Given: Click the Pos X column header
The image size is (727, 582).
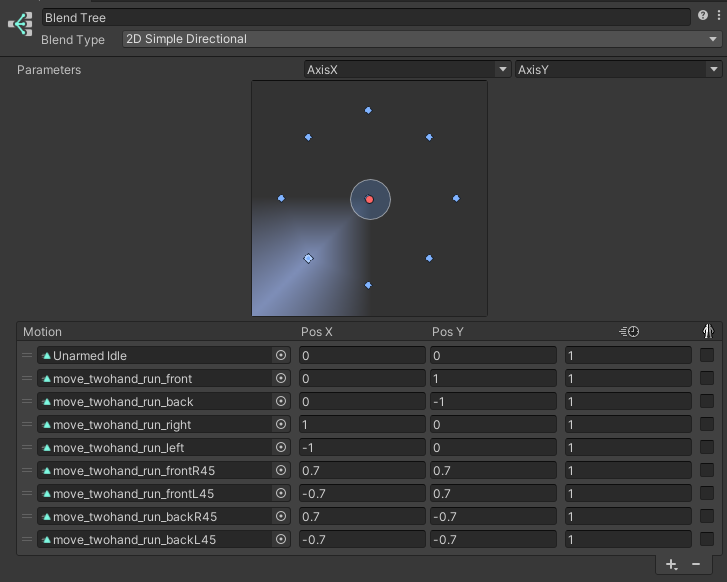Looking at the screenshot, I should (x=317, y=332).
